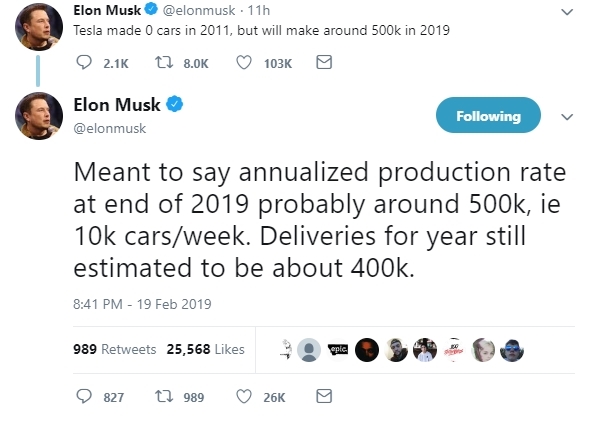
Task: Send first tweet via direct message envelope
Action: click(323, 62)
